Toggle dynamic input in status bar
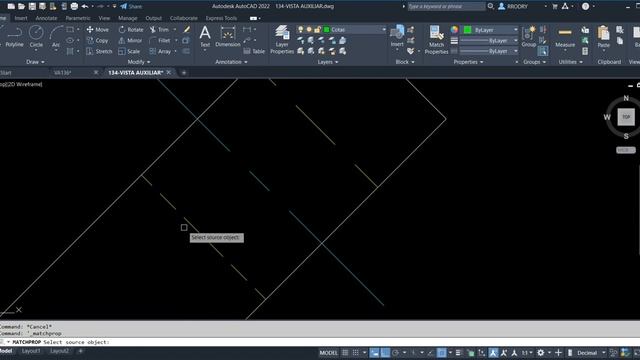Viewport: 640px width, 360px height. click(374, 353)
